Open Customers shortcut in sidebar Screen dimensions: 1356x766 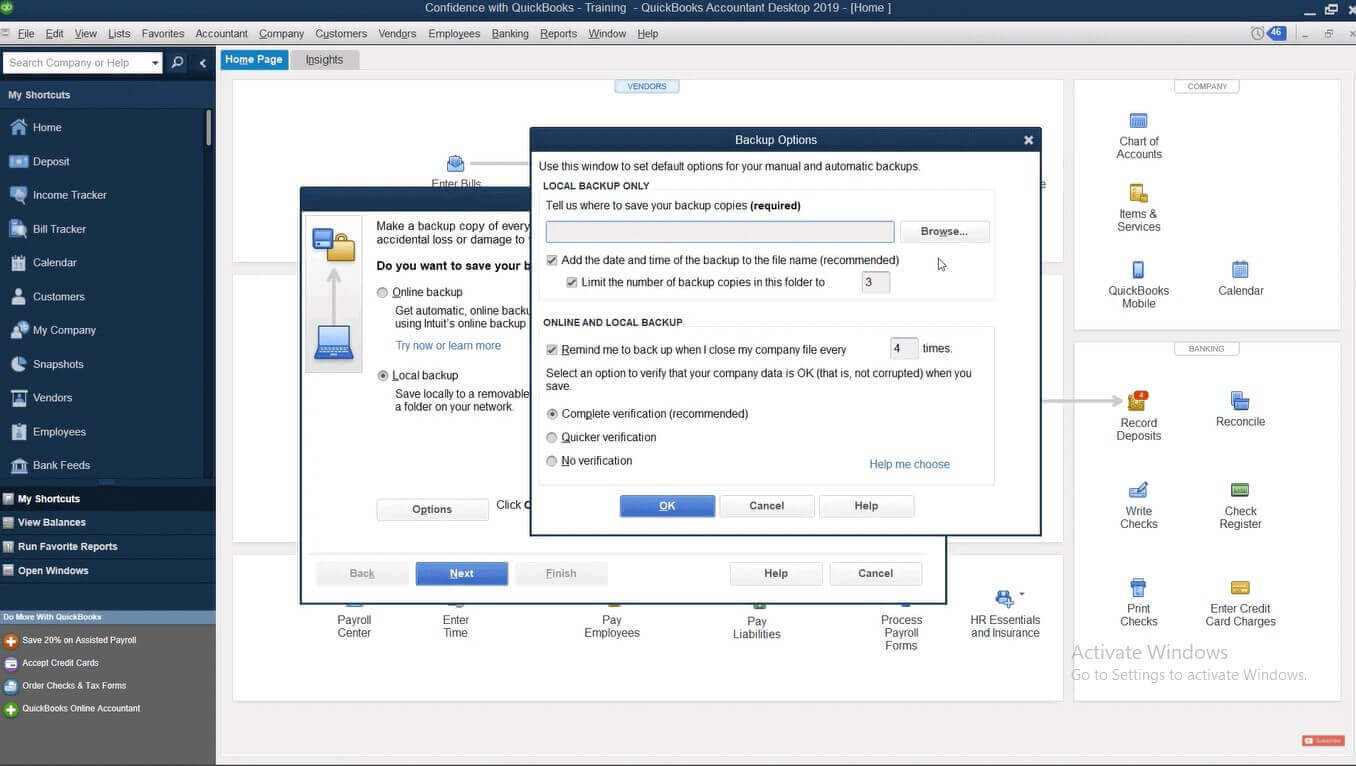[x=58, y=297]
